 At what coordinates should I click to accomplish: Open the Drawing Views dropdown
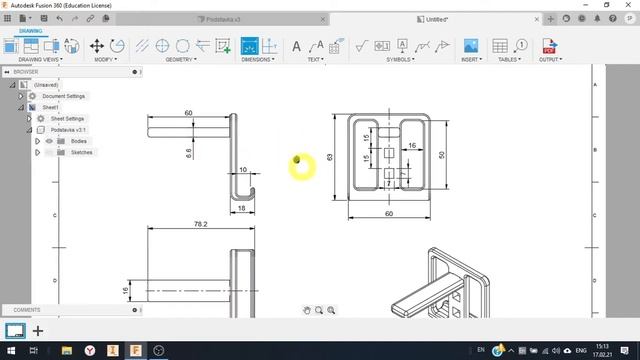(x=41, y=60)
